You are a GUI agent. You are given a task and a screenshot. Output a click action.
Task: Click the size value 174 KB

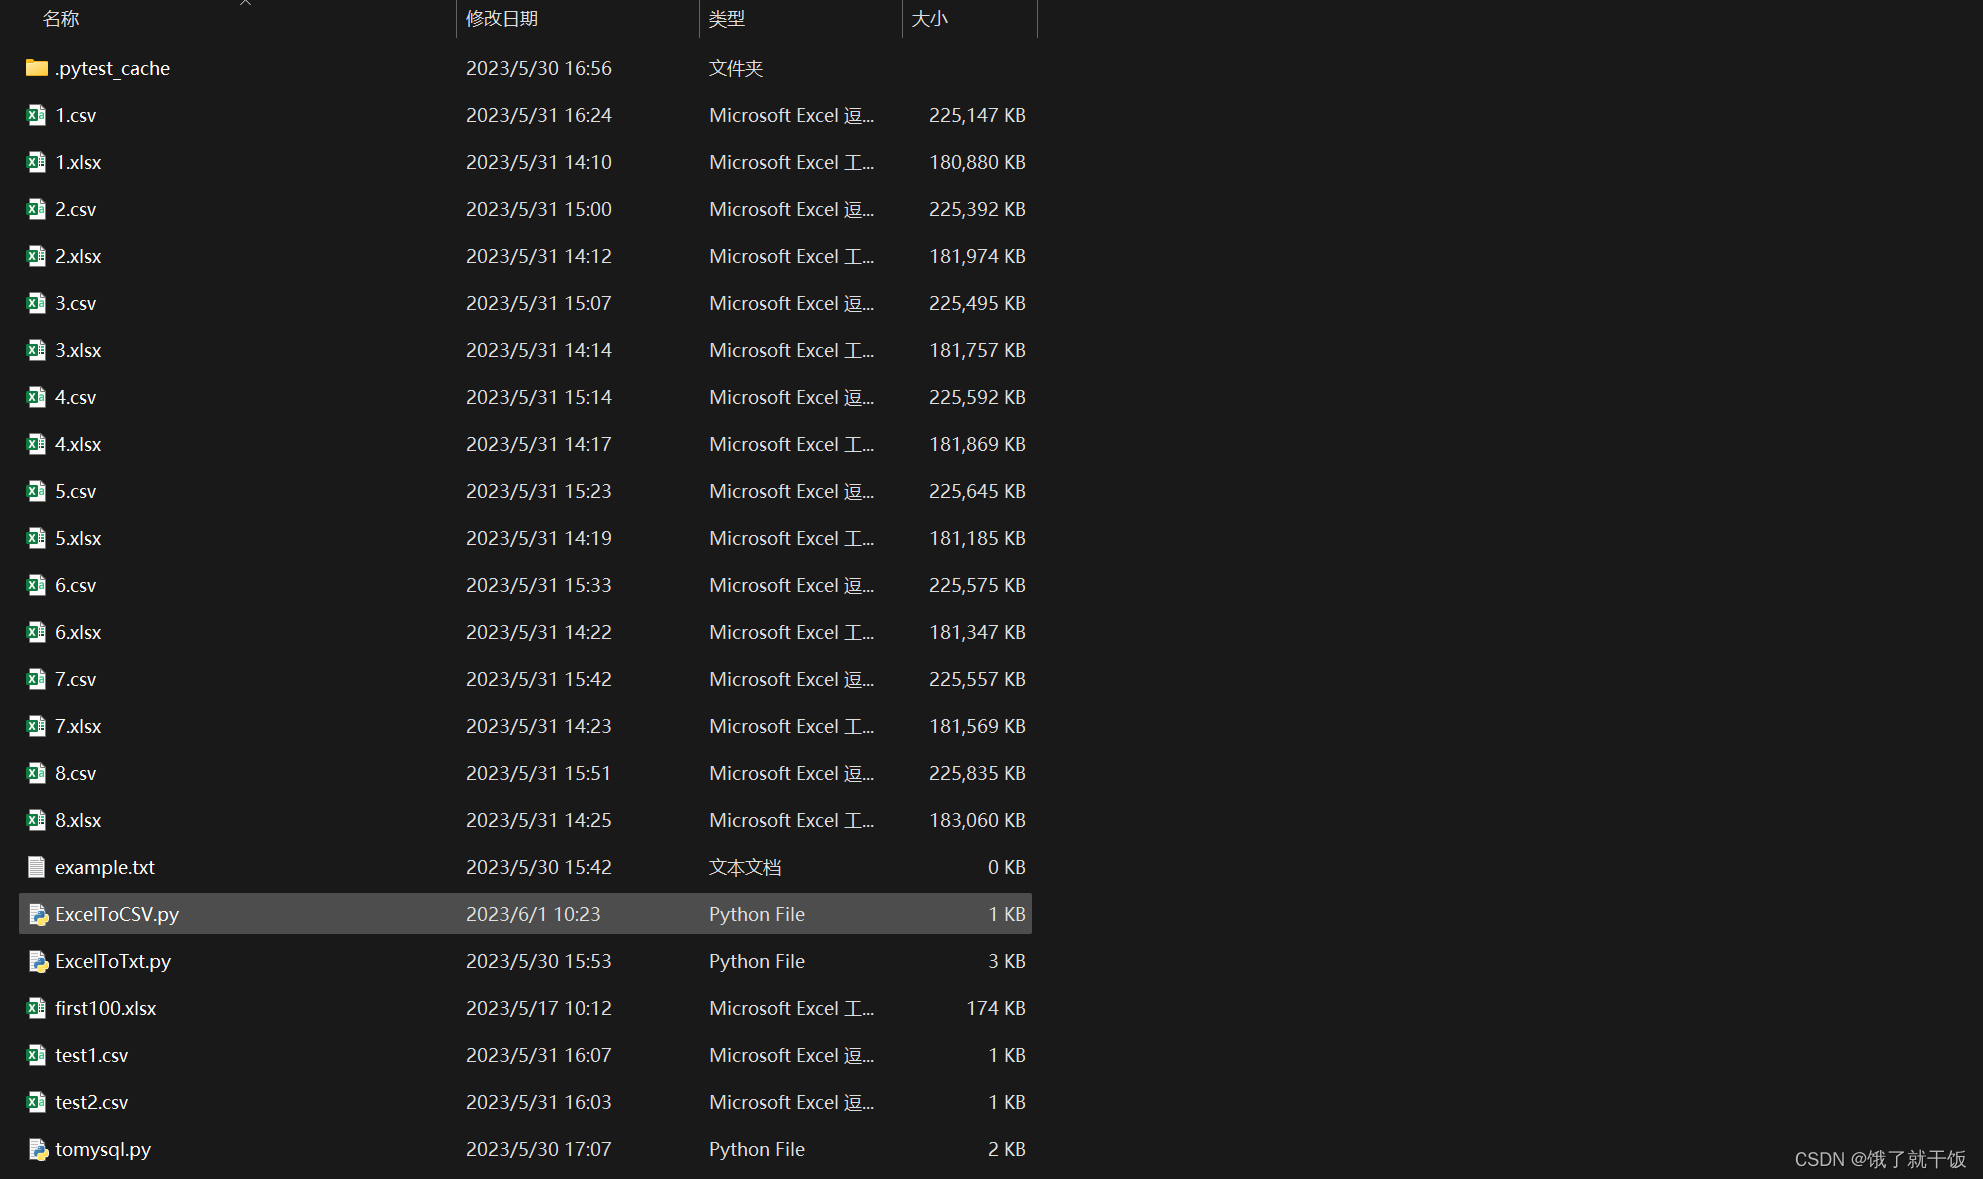(x=996, y=1008)
